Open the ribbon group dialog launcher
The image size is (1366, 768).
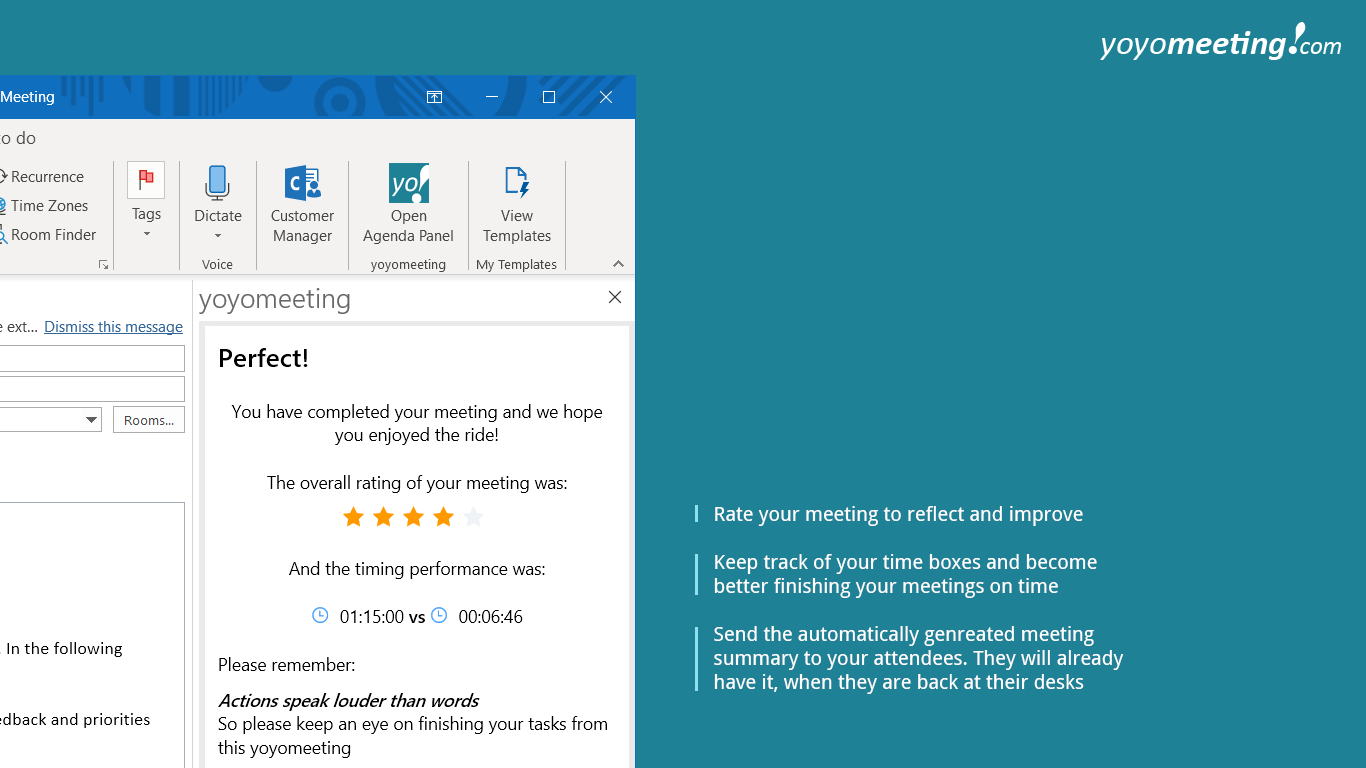point(103,265)
